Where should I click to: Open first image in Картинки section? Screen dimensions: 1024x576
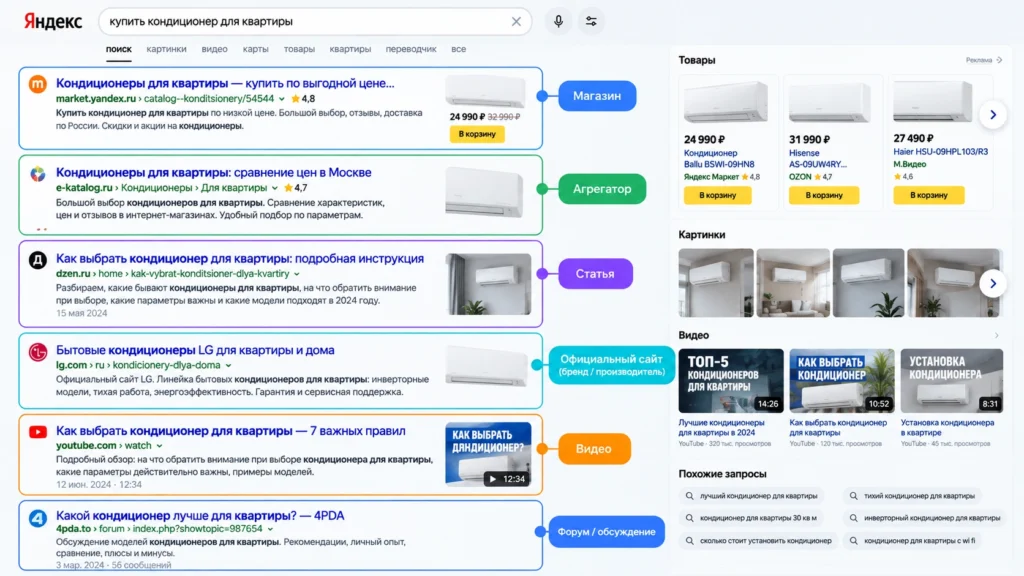pos(716,283)
